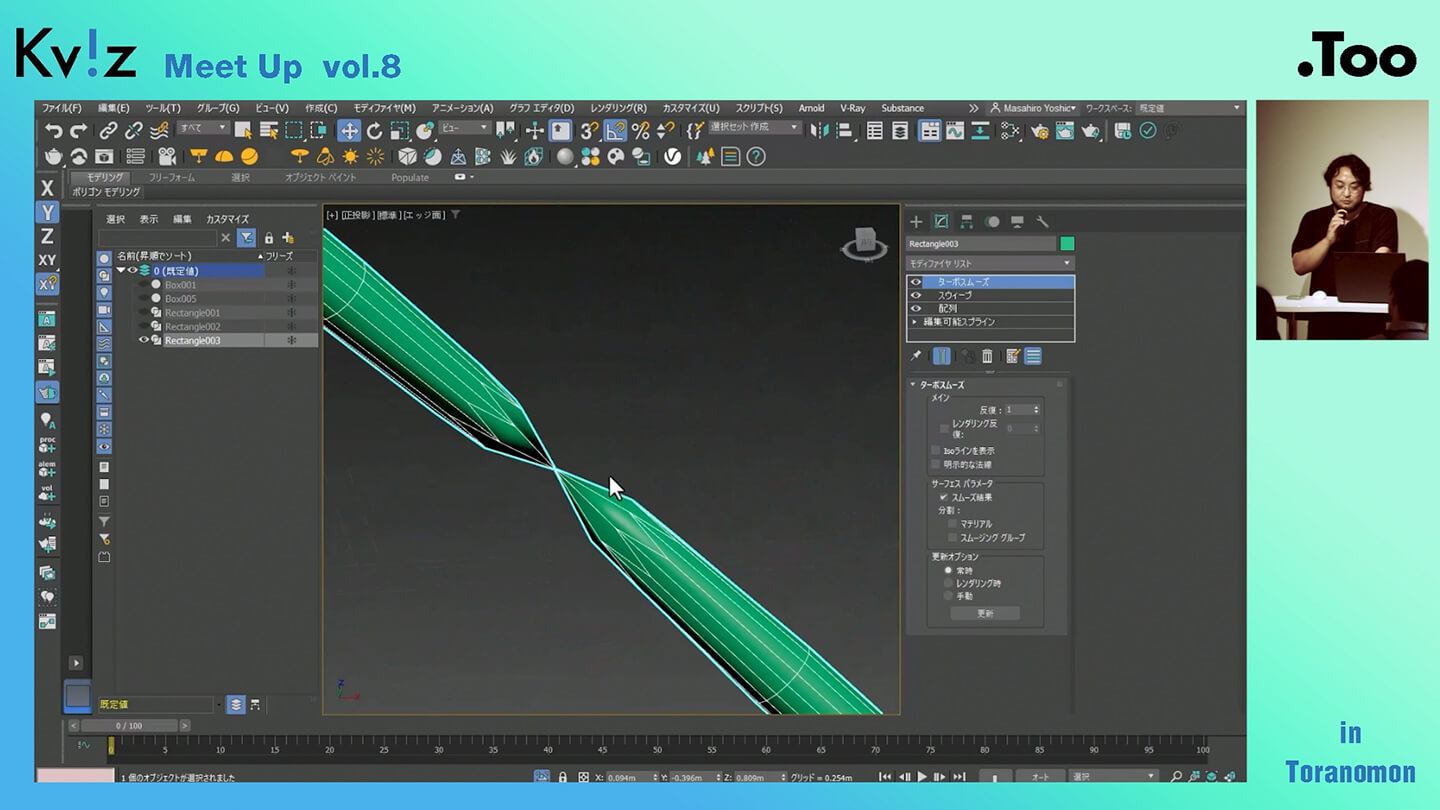Open the Mirror tool
Viewport: 1440px width, 810px height.
(820, 131)
